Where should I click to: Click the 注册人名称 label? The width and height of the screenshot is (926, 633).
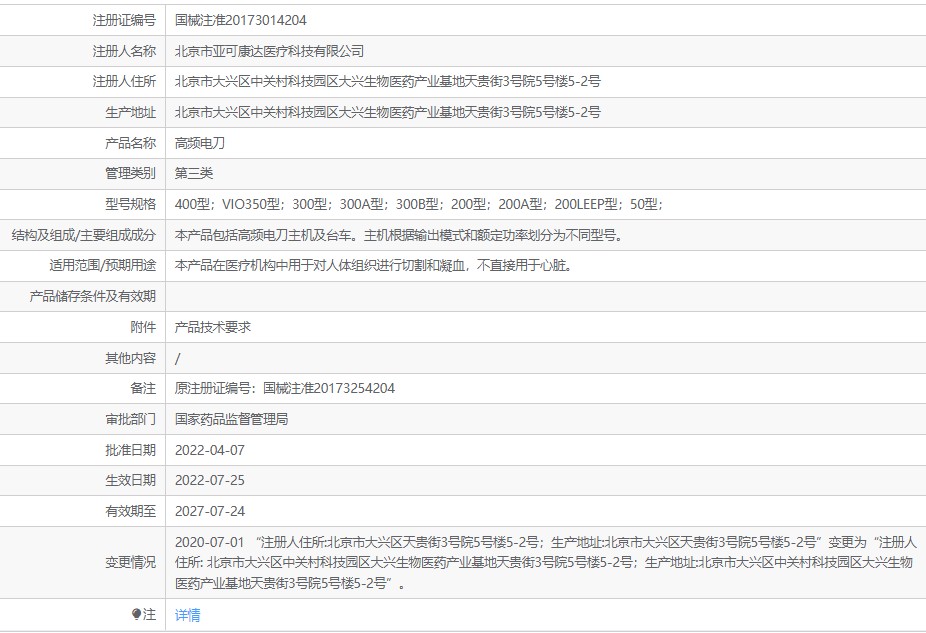pyautogui.click(x=124, y=51)
